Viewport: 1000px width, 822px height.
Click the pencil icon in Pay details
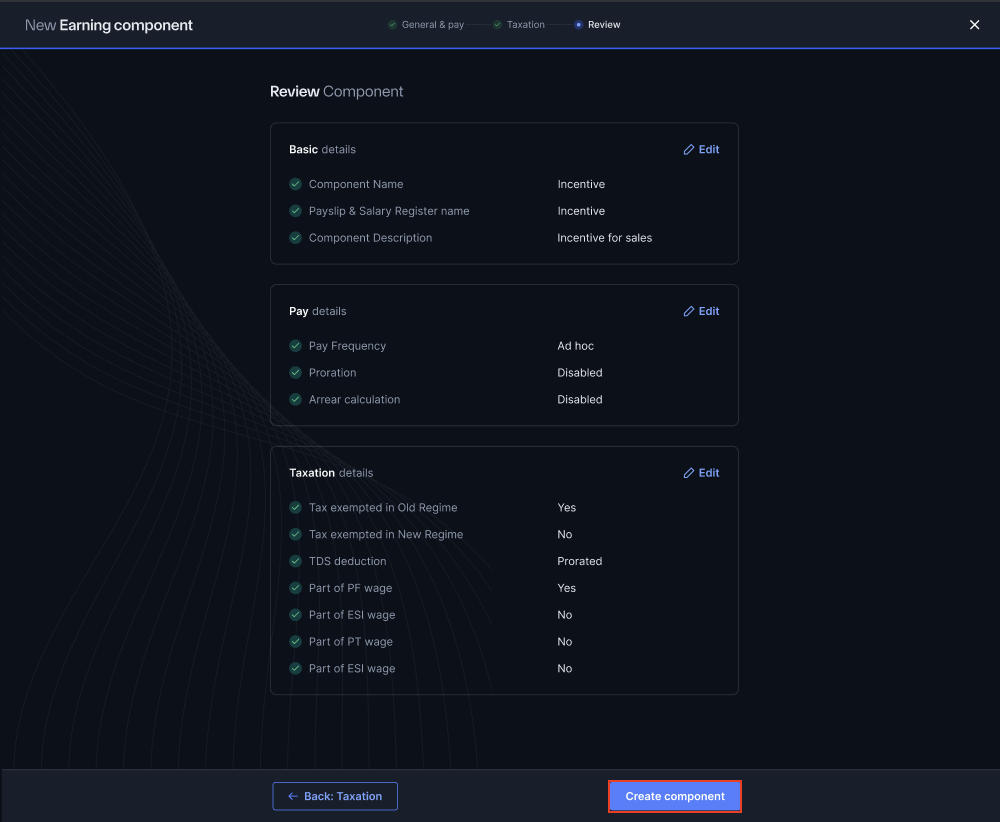coord(689,312)
